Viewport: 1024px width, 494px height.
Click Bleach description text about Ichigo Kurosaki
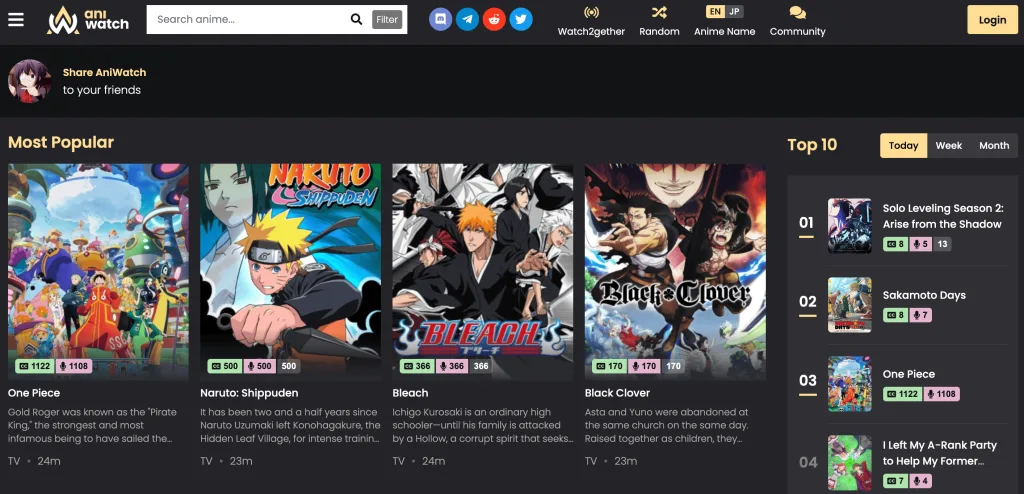(483, 425)
